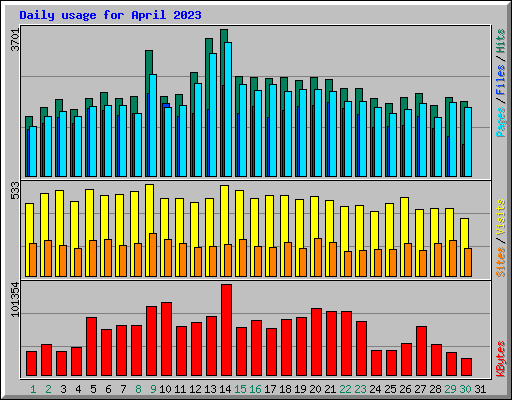The height and width of the screenshot is (400, 512).
Task: Select day label 27 on the x-axis
Action: pyautogui.click(x=420, y=389)
